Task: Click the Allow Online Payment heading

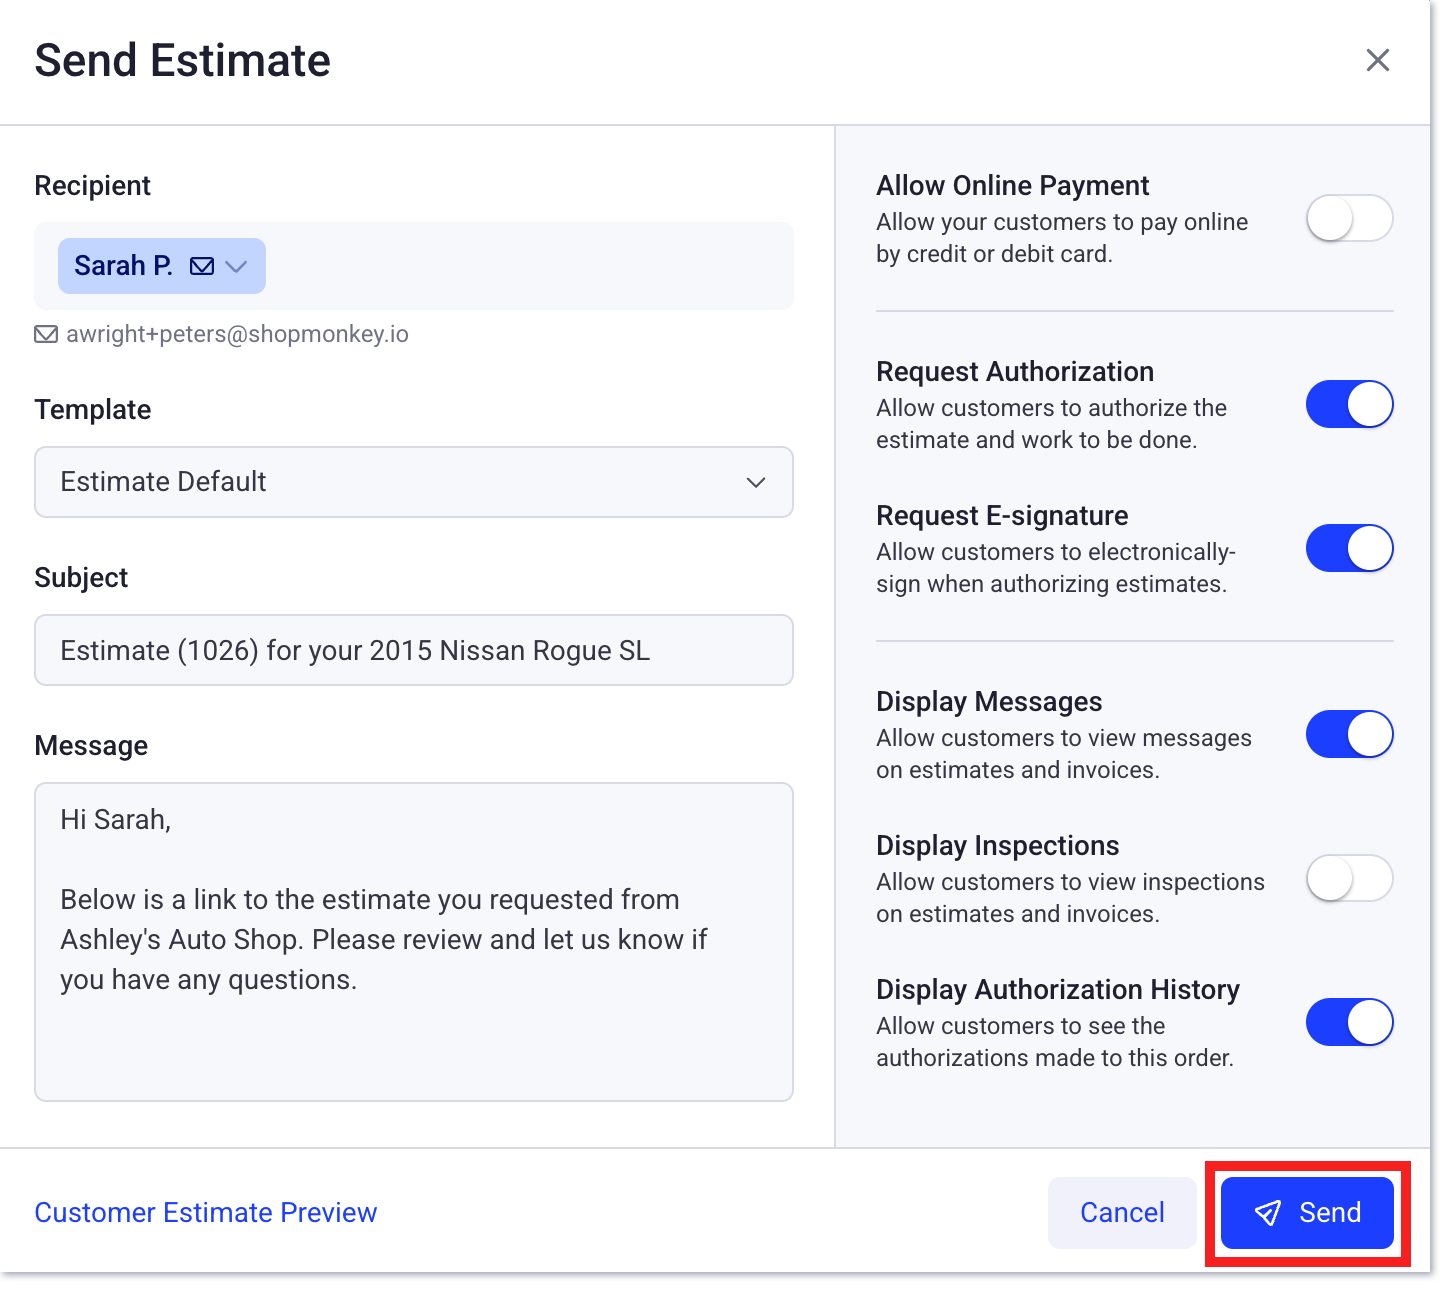Action: (x=1013, y=186)
